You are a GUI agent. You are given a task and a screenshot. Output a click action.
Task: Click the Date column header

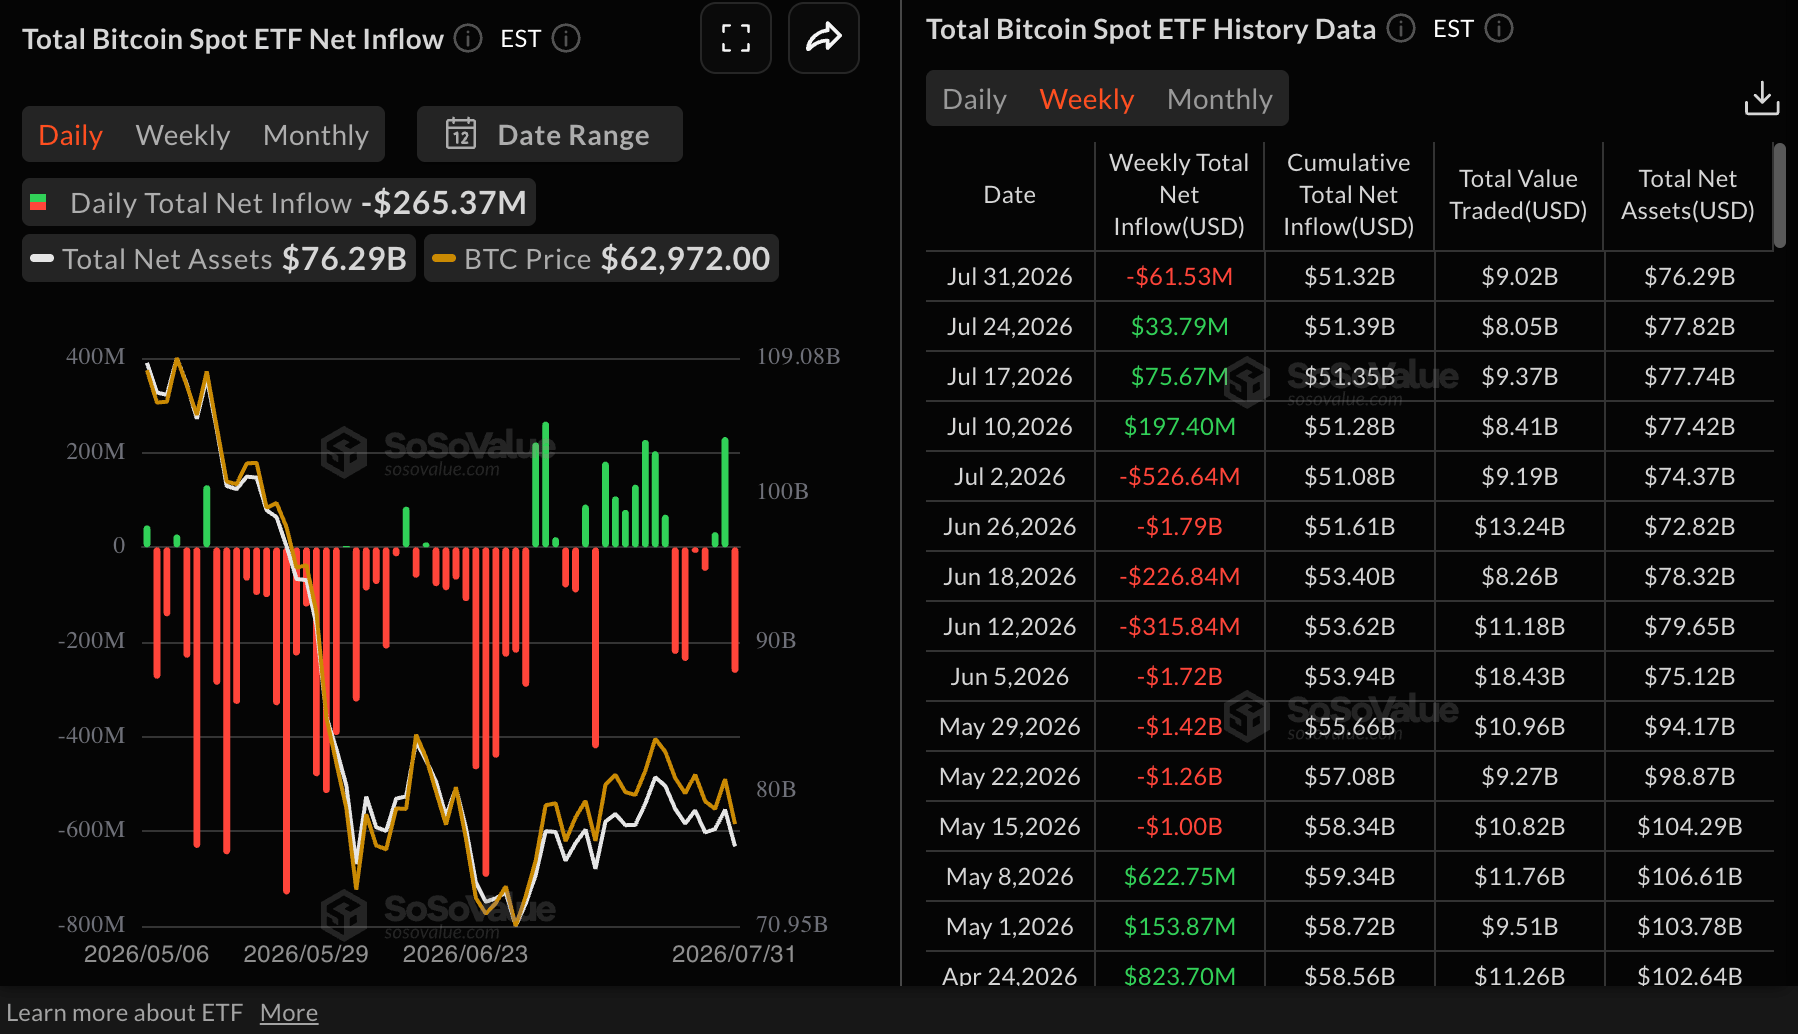tap(1010, 195)
